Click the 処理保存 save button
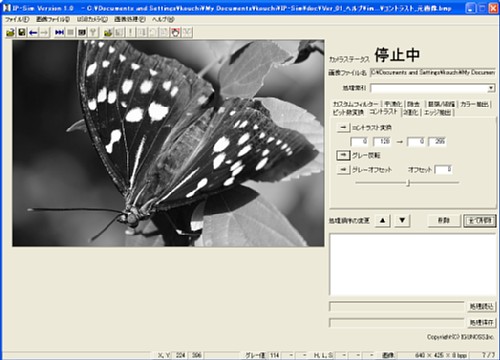The width and height of the screenshot is (500, 360). (x=481, y=322)
